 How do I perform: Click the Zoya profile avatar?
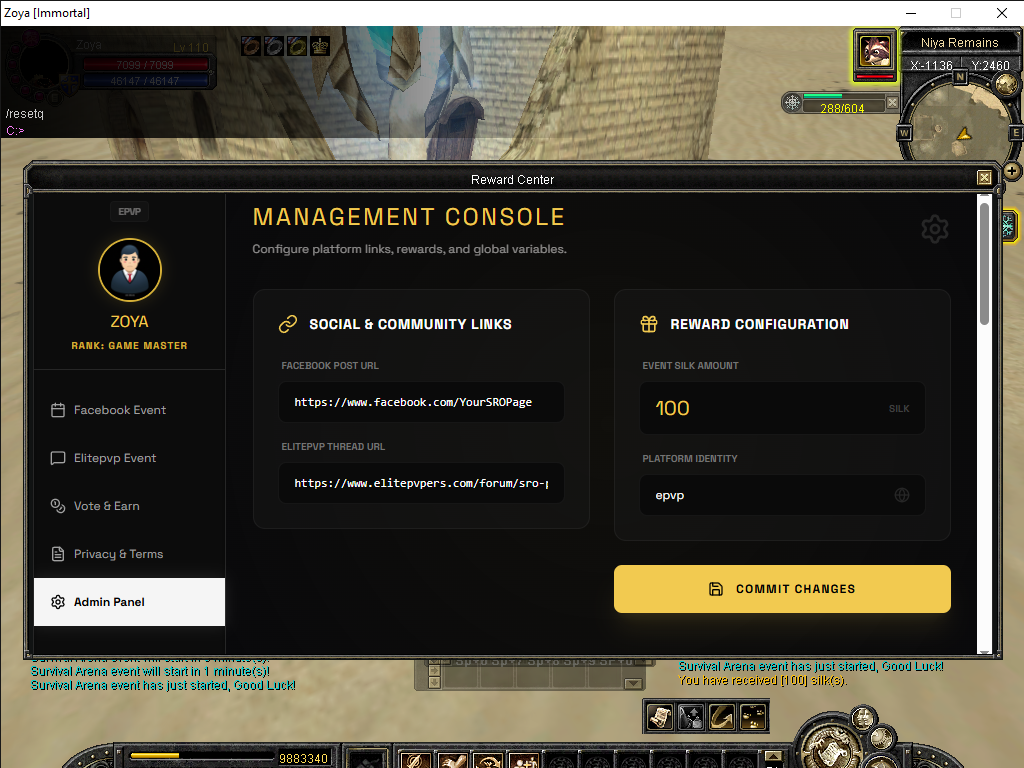point(130,270)
